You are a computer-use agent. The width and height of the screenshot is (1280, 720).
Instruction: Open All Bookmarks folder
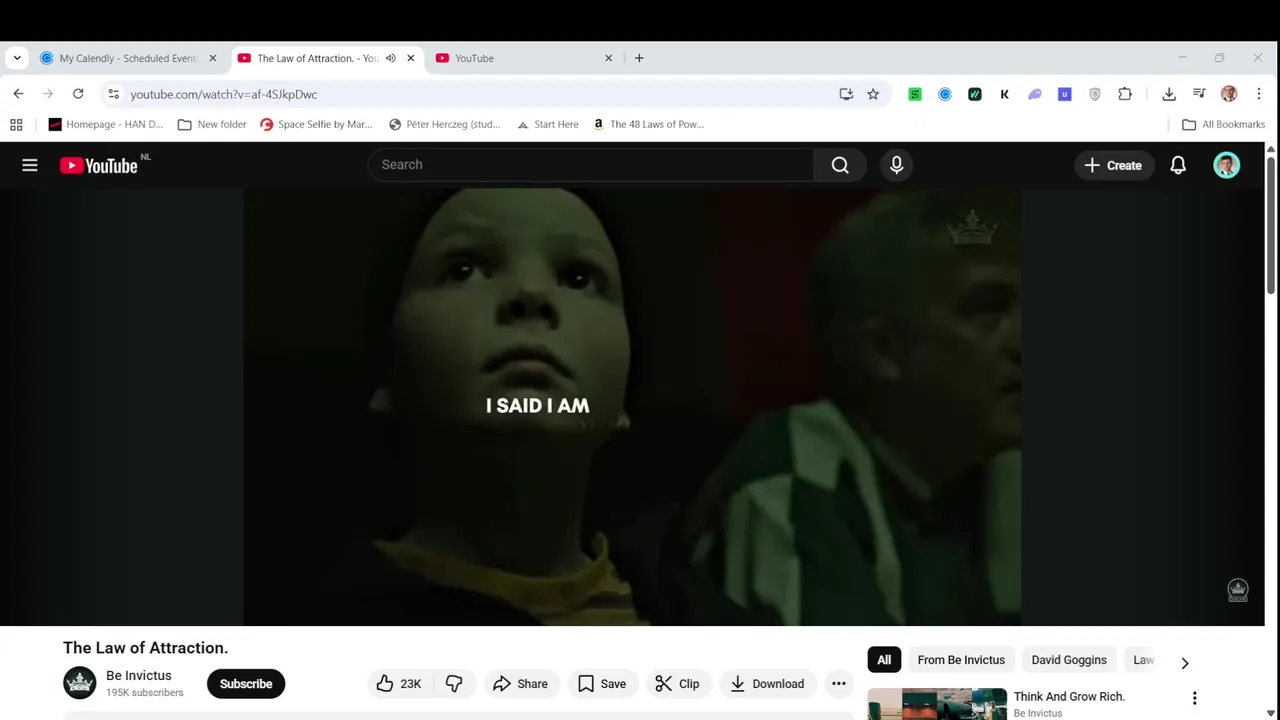[x=1223, y=125]
